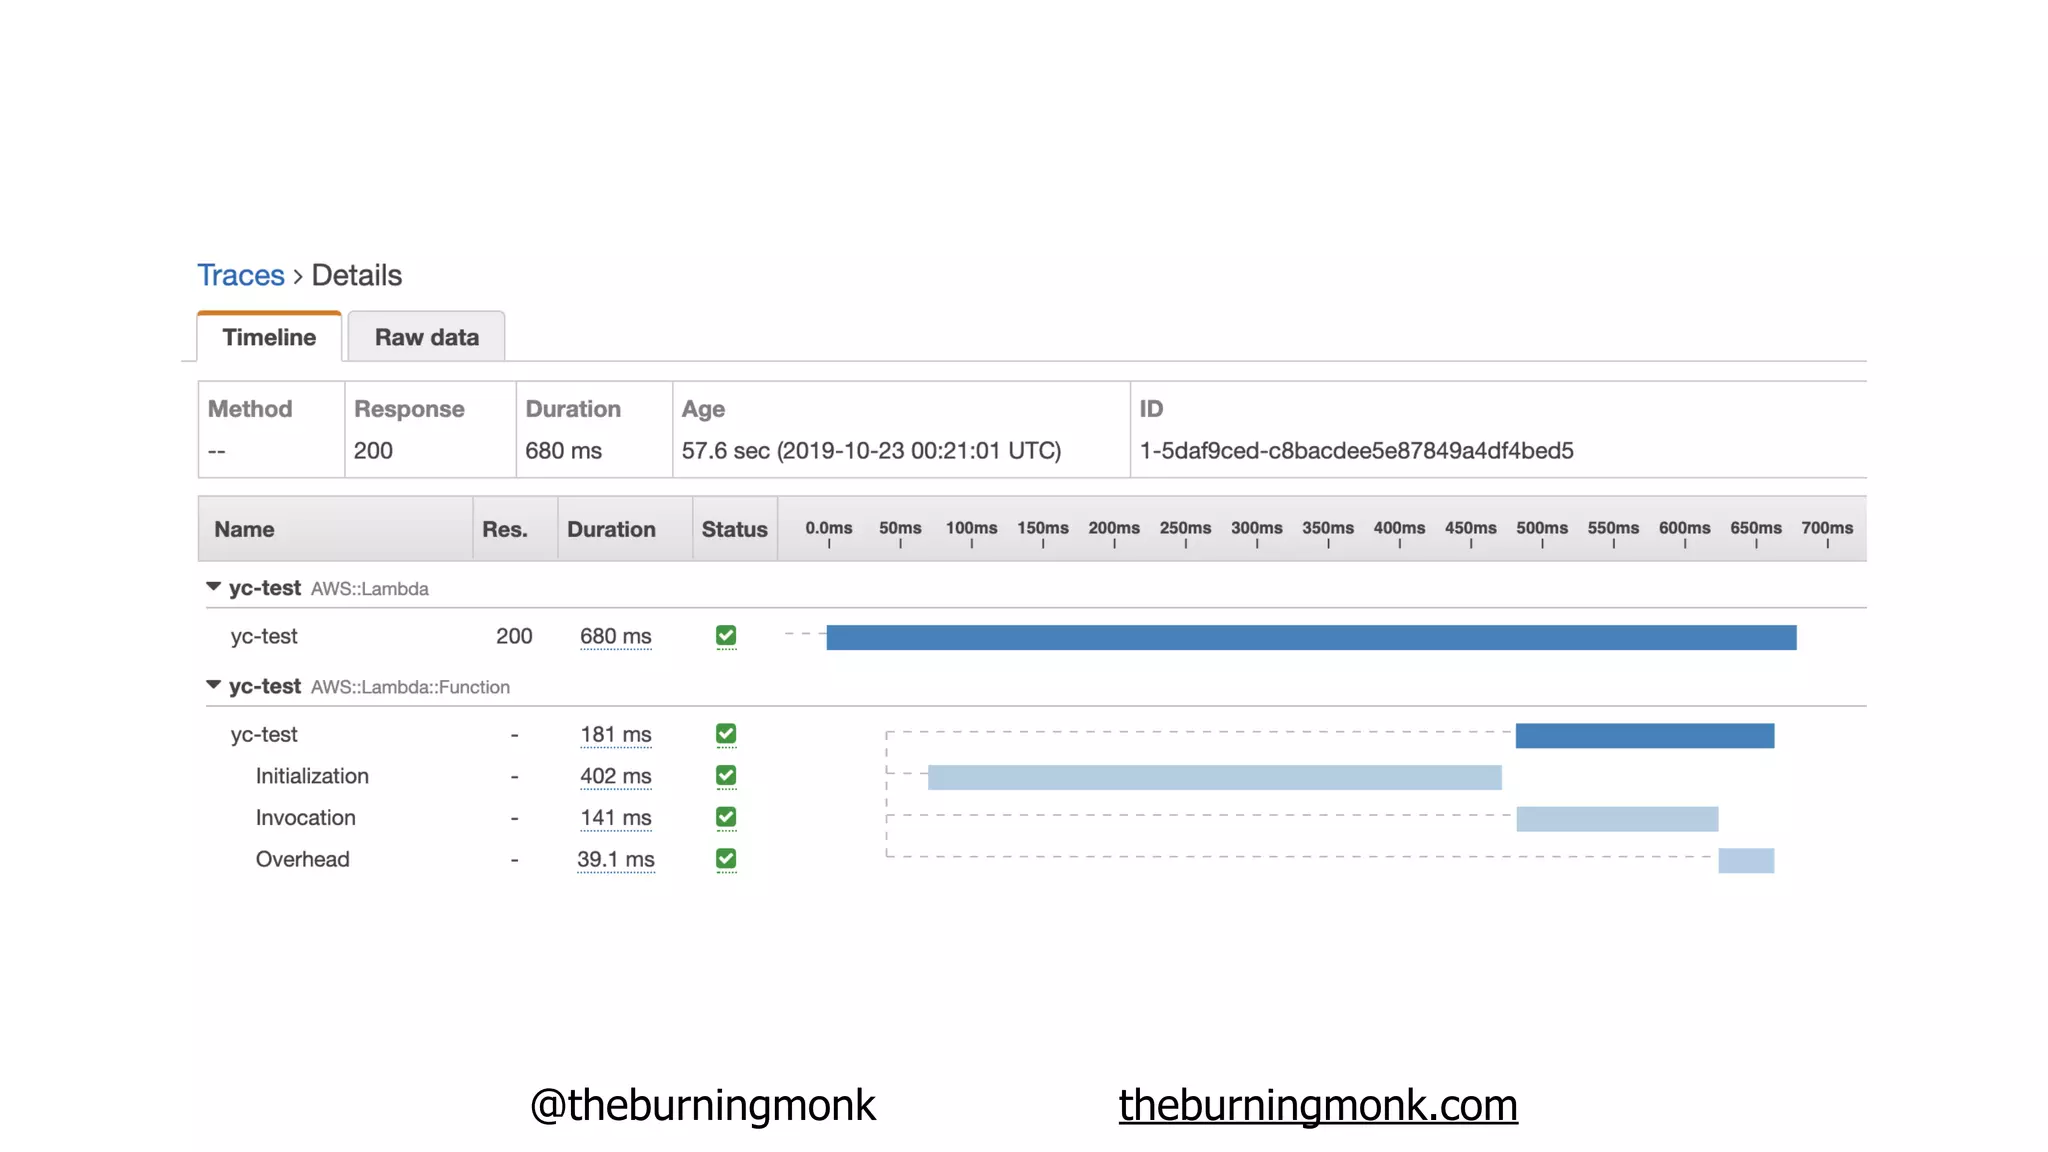Screen dimensions: 2048x1152
Task: Select the Invocation timeline bar
Action: [x=1616, y=819]
